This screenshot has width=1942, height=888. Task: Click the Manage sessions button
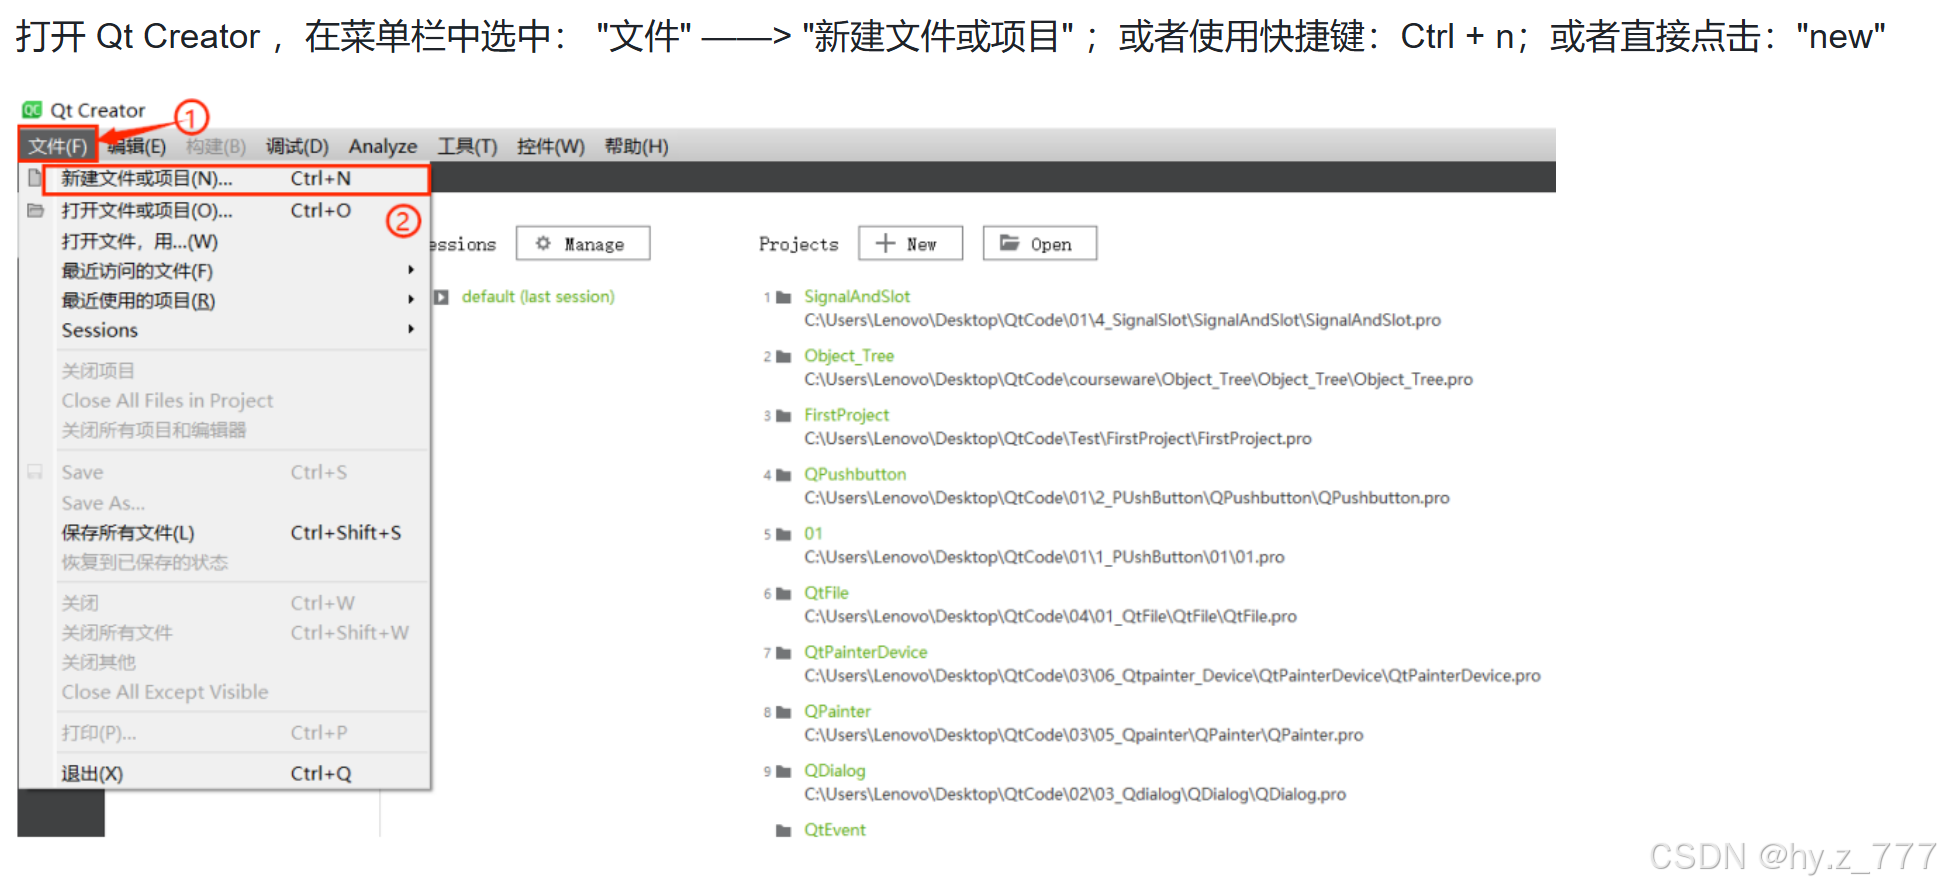(583, 243)
